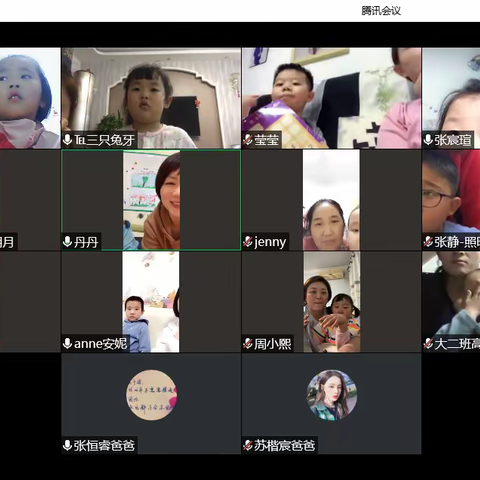
Task: Click the name label anne安妮
Action: pyautogui.click(x=100, y=344)
